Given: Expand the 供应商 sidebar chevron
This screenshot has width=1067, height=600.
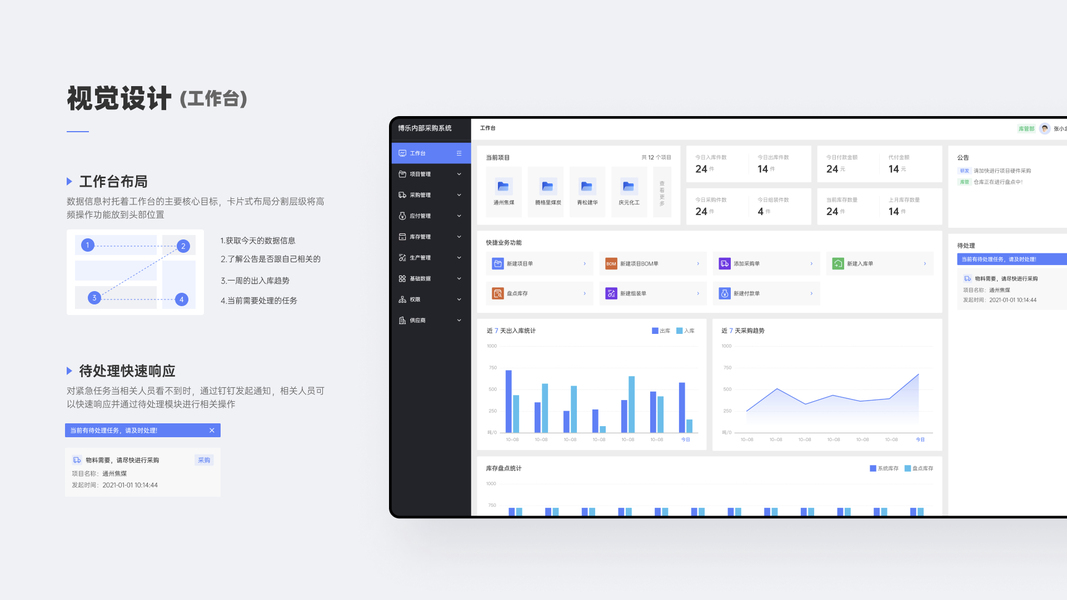Looking at the screenshot, I should pyautogui.click(x=459, y=320).
